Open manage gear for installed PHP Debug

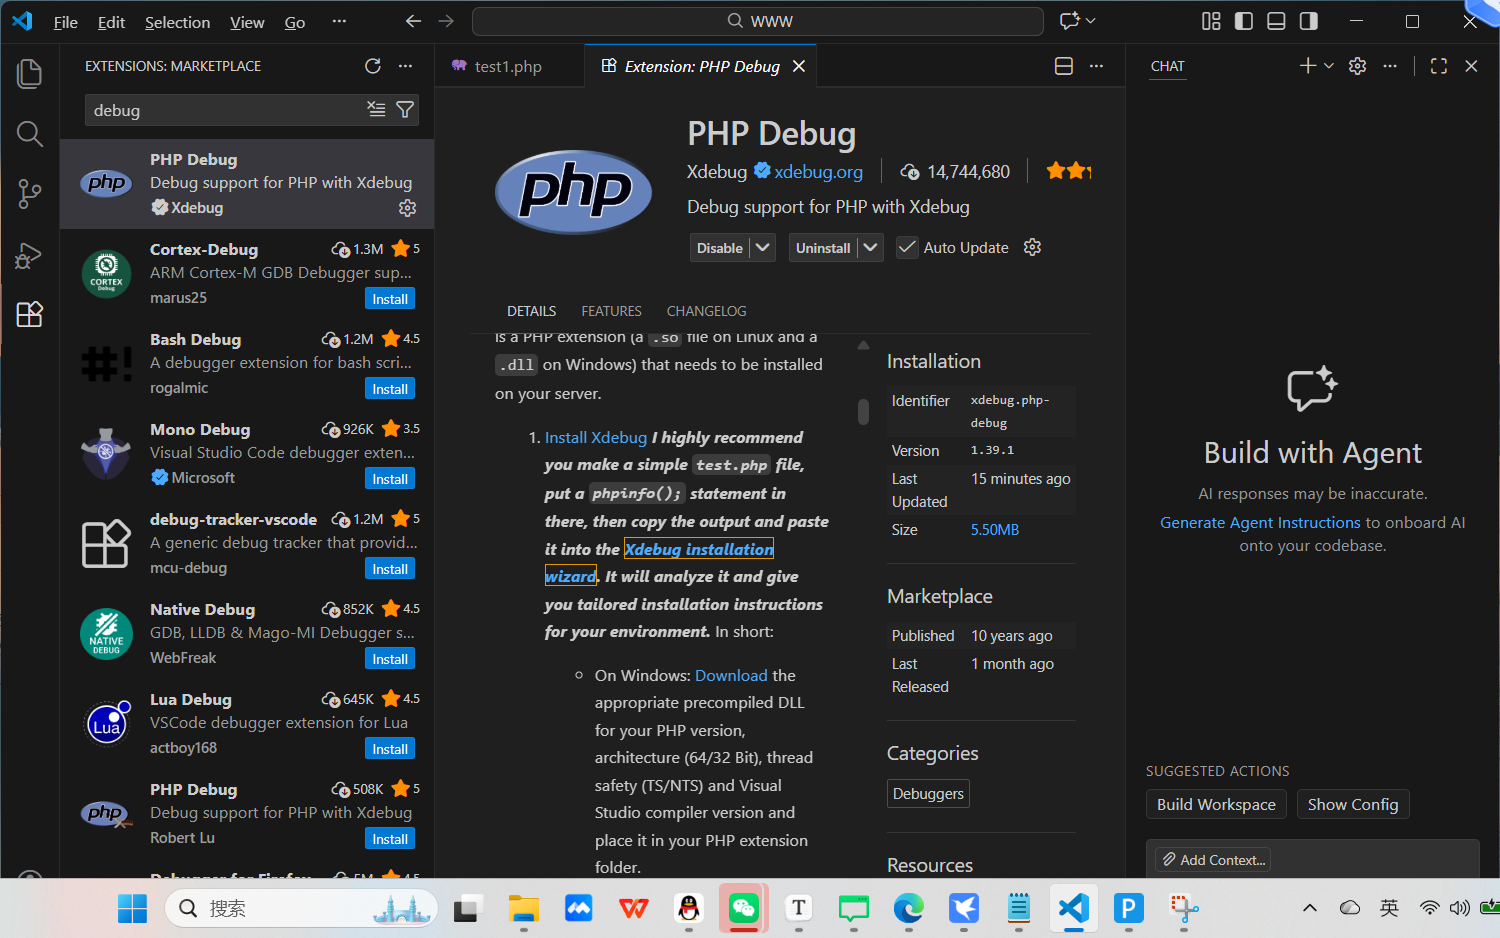(407, 208)
